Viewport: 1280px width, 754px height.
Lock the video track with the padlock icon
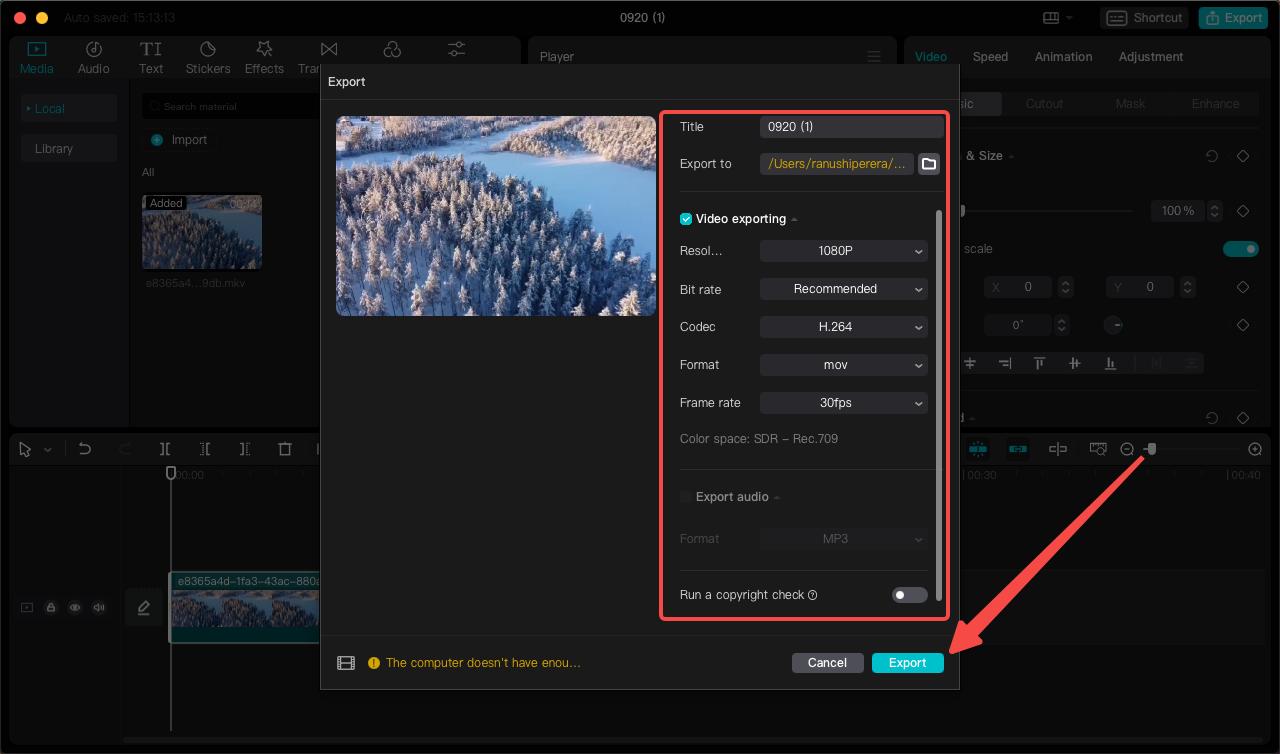click(51, 607)
